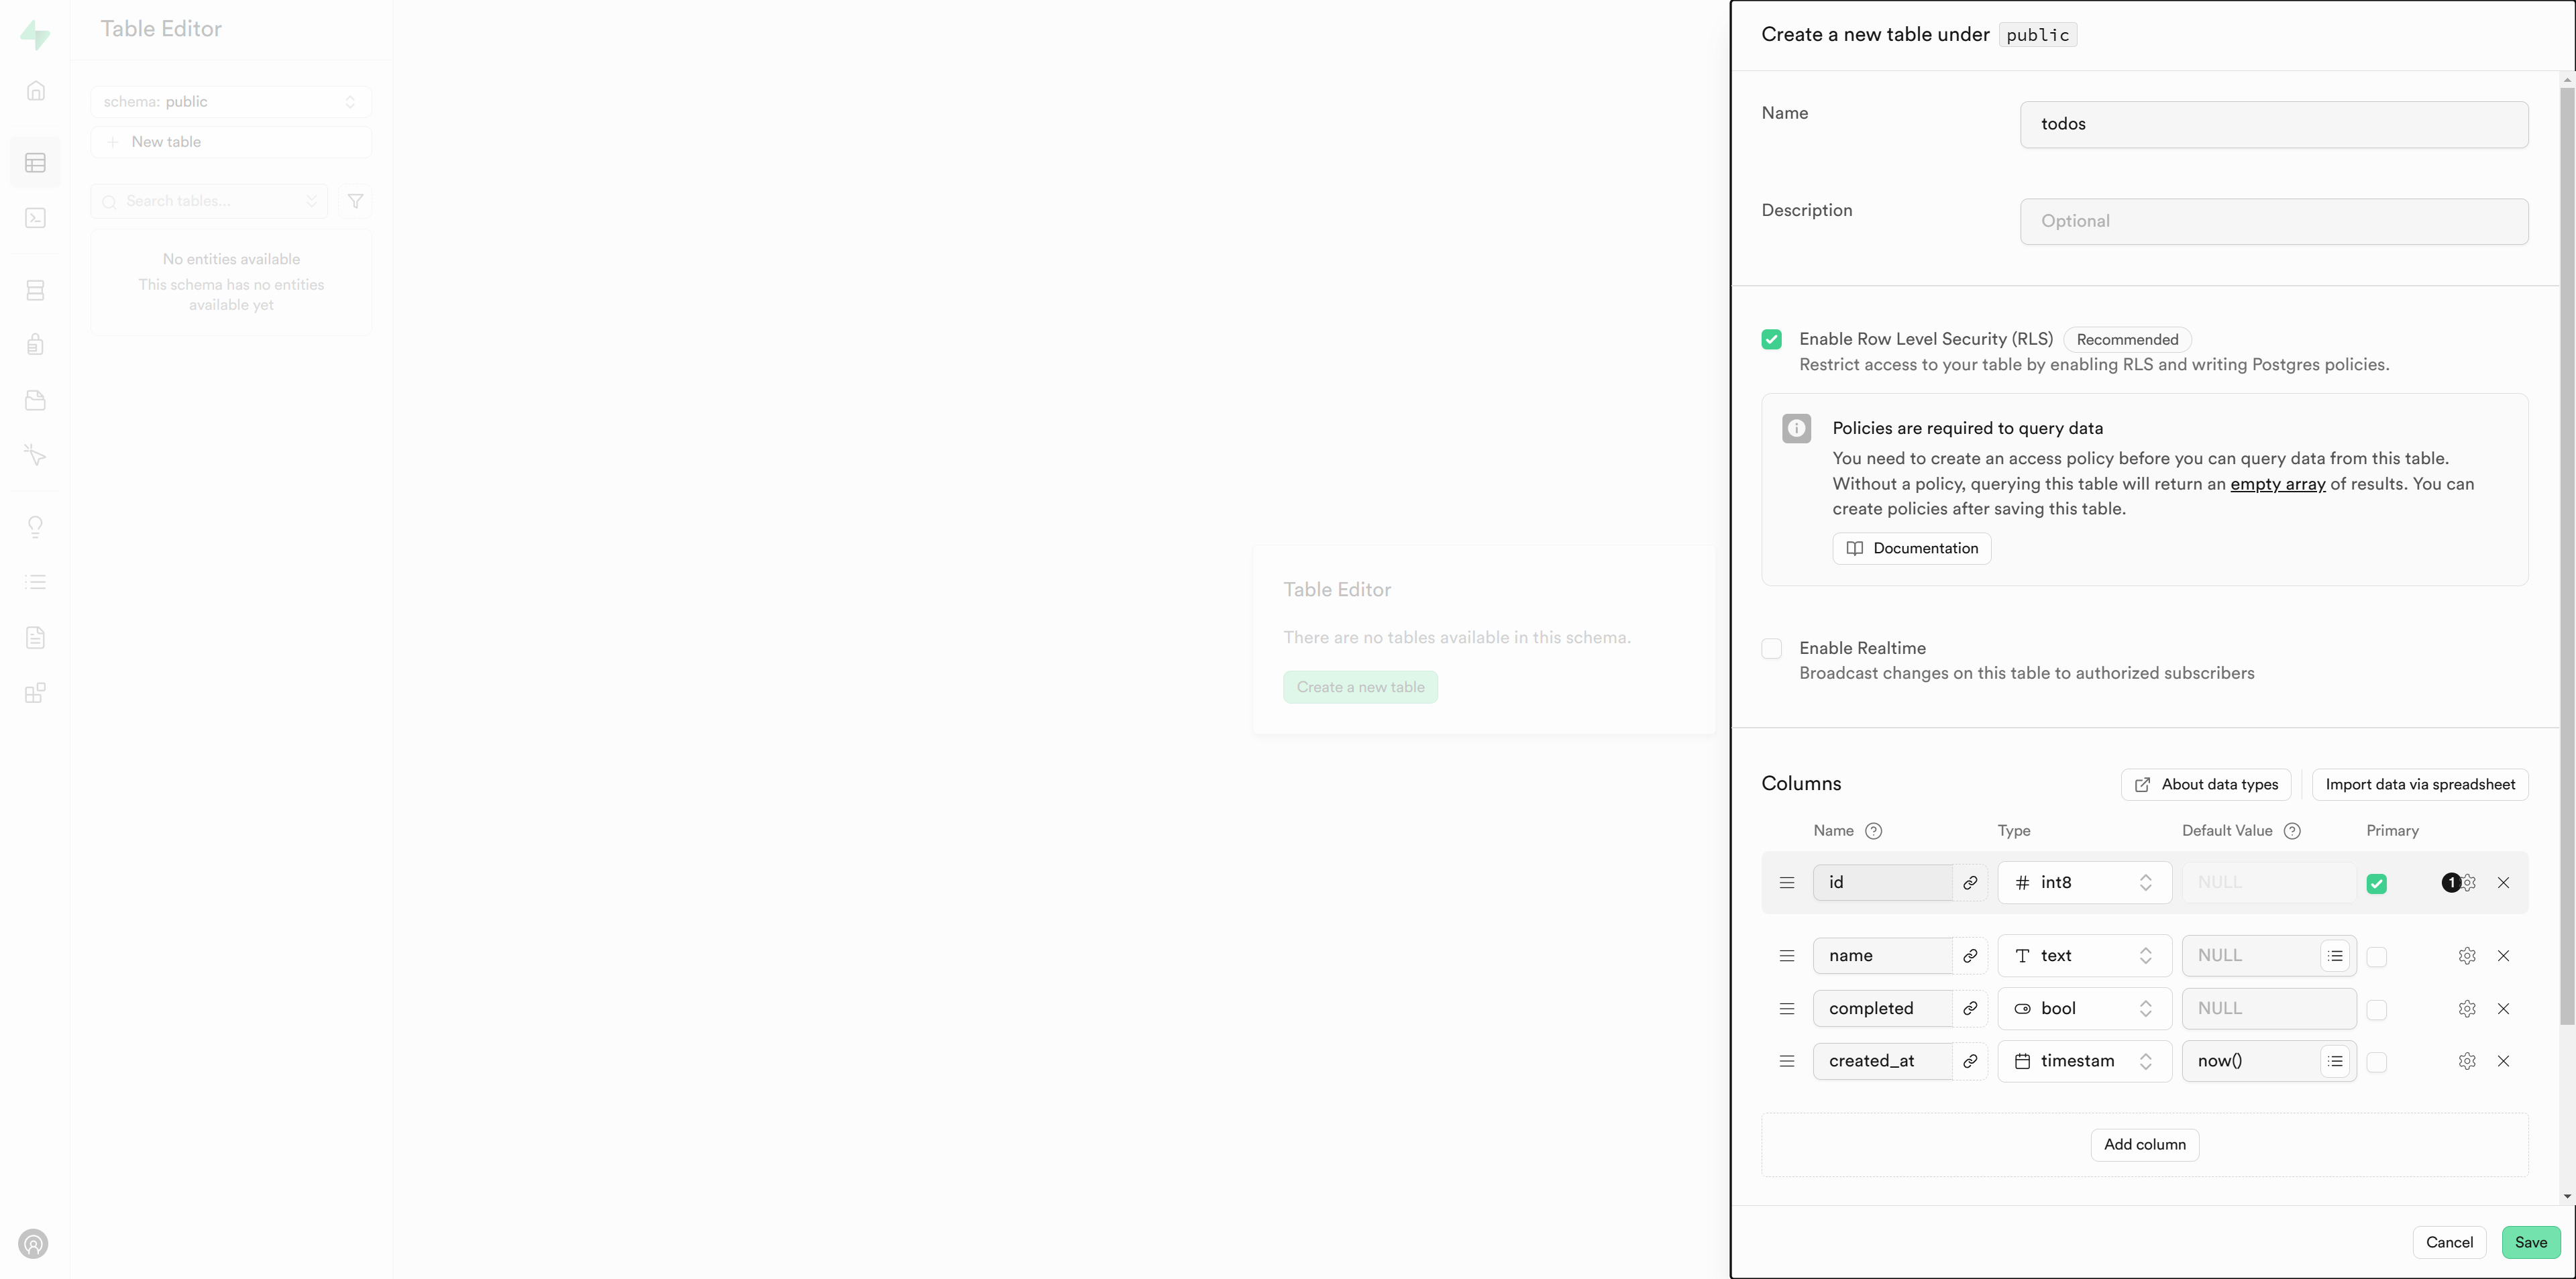
Task: Open the settings gear on the name column
Action: 2467,955
